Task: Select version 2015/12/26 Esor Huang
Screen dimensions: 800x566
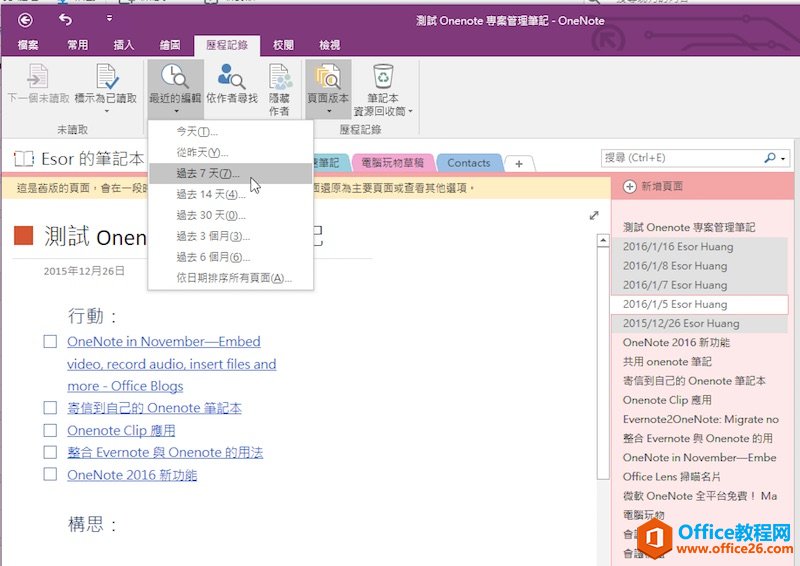Action: click(x=699, y=324)
